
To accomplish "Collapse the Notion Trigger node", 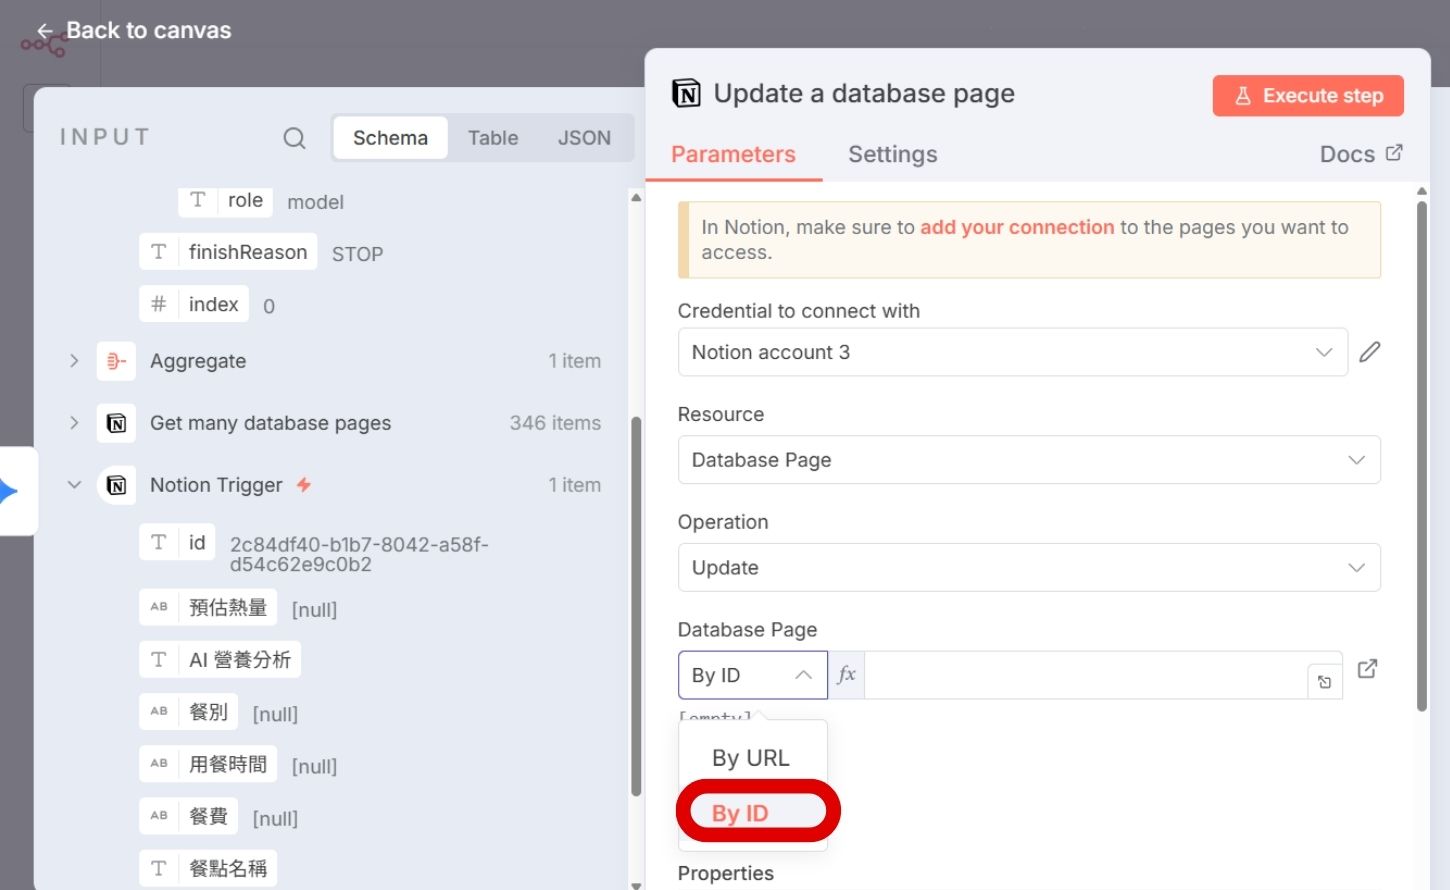I will (x=74, y=485).
